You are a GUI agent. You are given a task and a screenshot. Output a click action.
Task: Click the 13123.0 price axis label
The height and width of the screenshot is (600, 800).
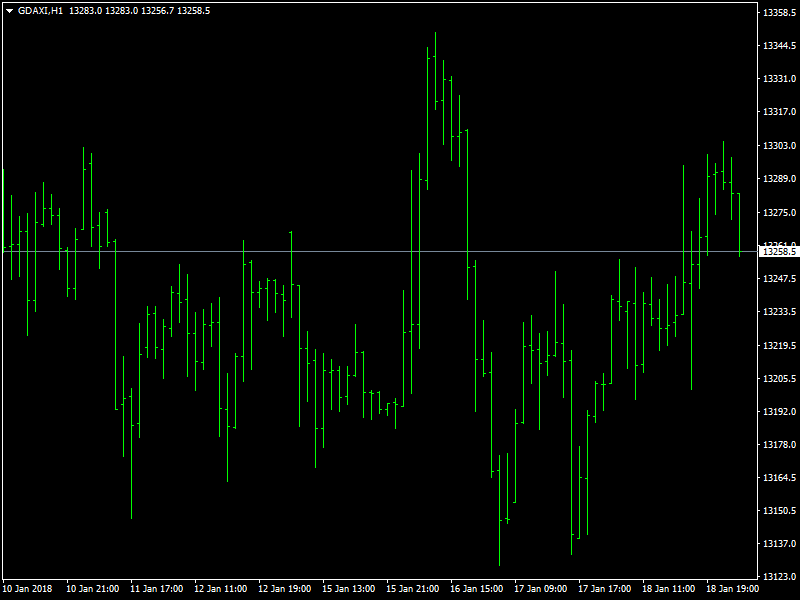pos(779,577)
